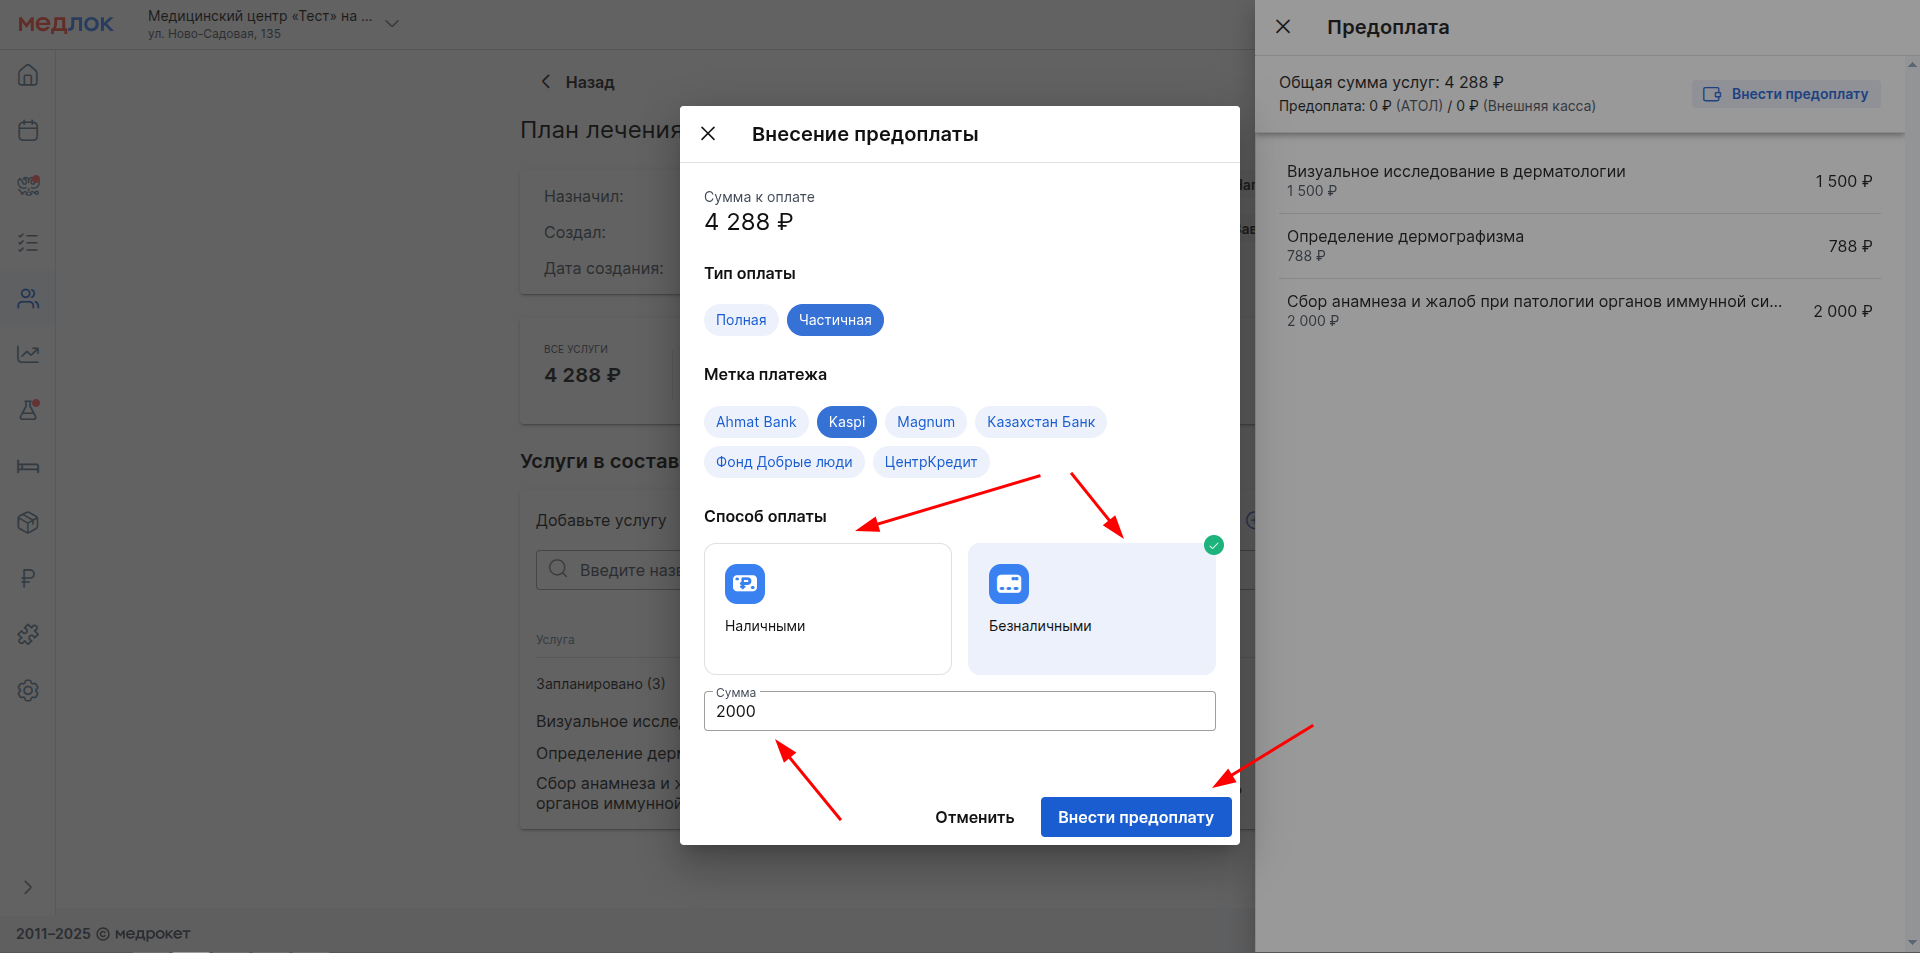Open the patients icon in sidebar
The image size is (1920, 953).
click(28, 298)
